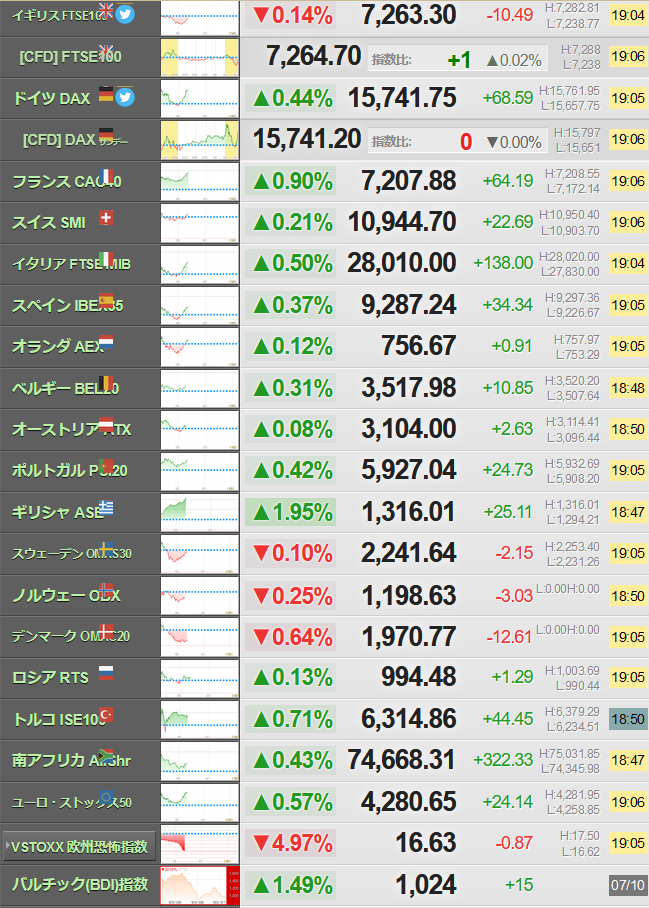Image resolution: width=649 pixels, height=908 pixels.
Task: Click the ギリシャ ASE ▲1.95% change badge
Action: (291, 512)
